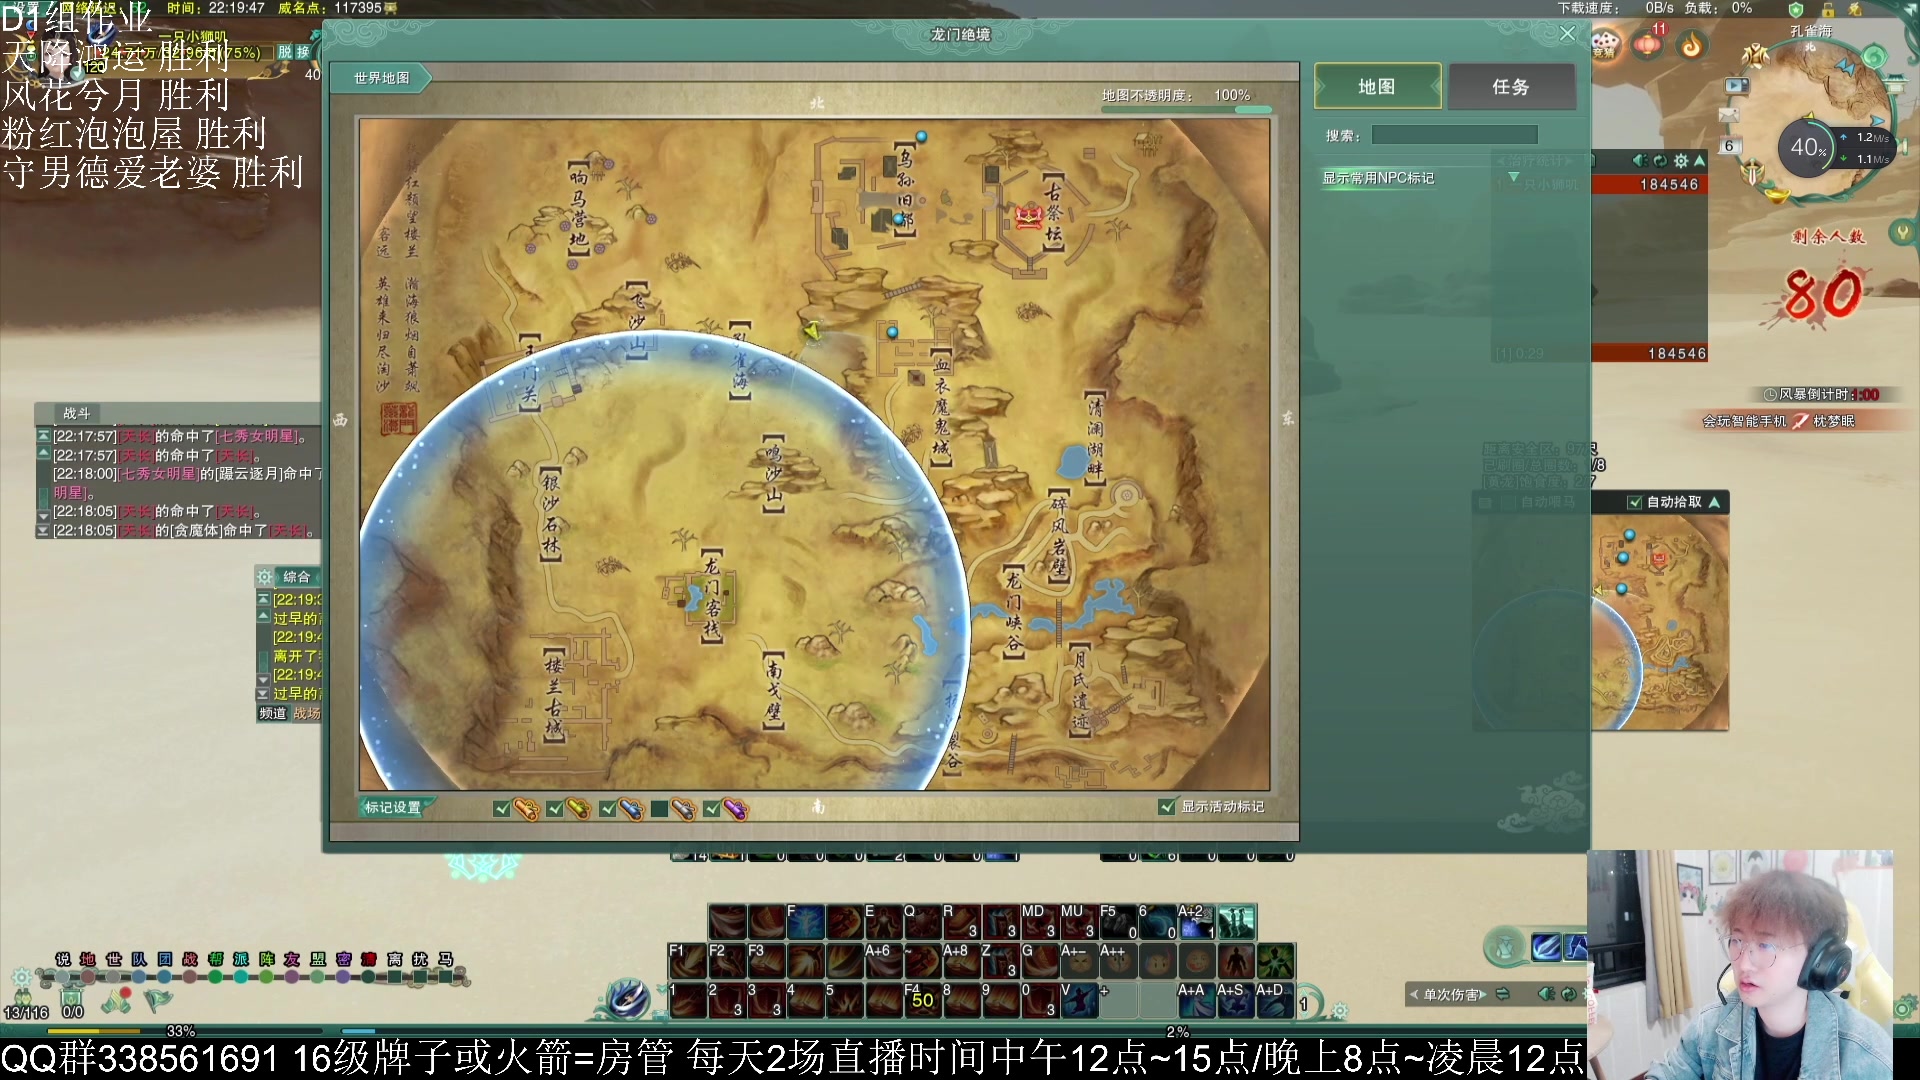
Task: Open the red lantern event icon
Action: [1648, 45]
